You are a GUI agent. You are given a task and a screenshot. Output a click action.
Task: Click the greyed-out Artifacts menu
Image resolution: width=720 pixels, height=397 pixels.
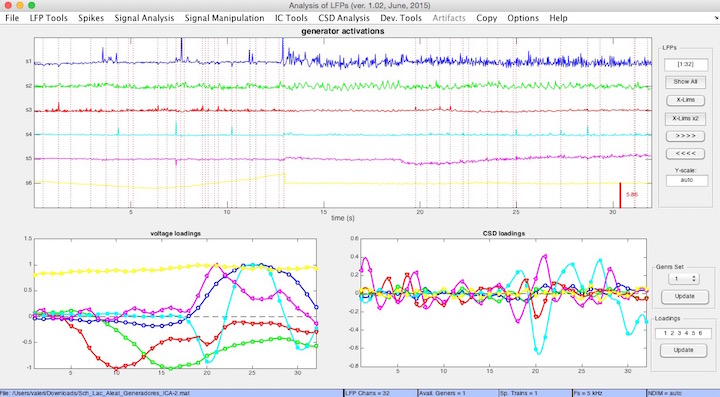coord(449,18)
